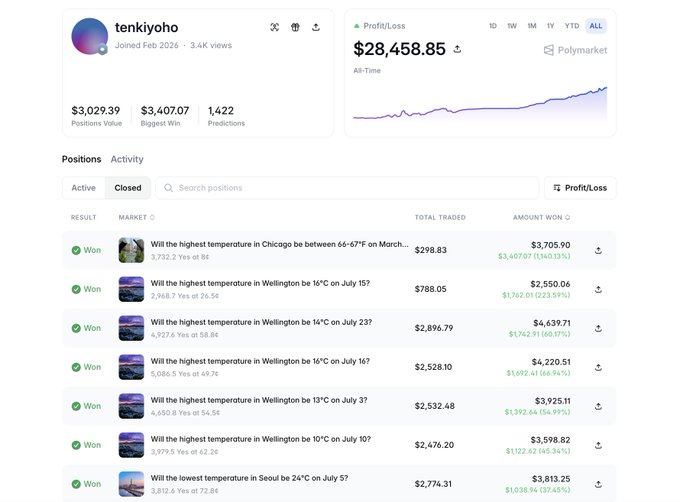Sort by the MARKET column header

(x=136, y=217)
